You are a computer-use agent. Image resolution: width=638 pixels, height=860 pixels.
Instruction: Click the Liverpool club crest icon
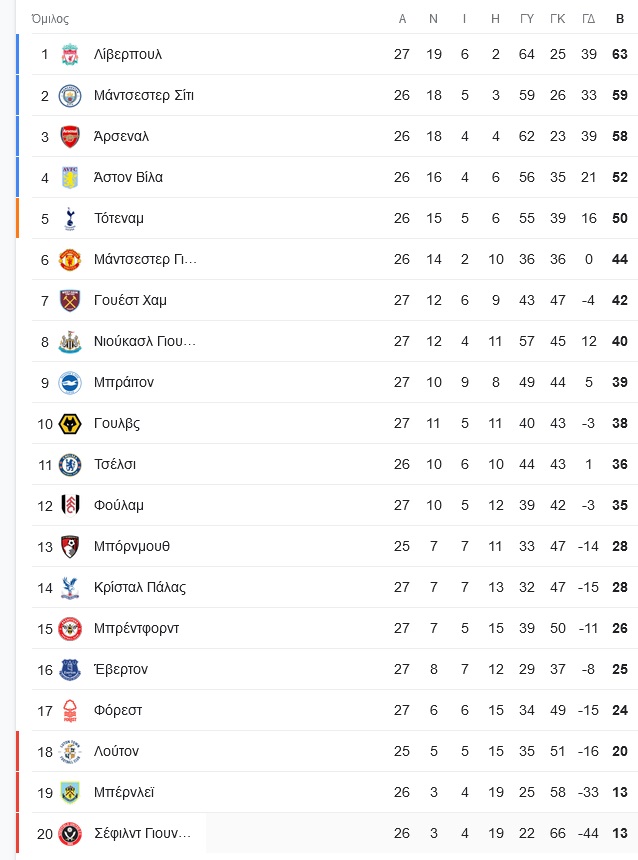70,54
